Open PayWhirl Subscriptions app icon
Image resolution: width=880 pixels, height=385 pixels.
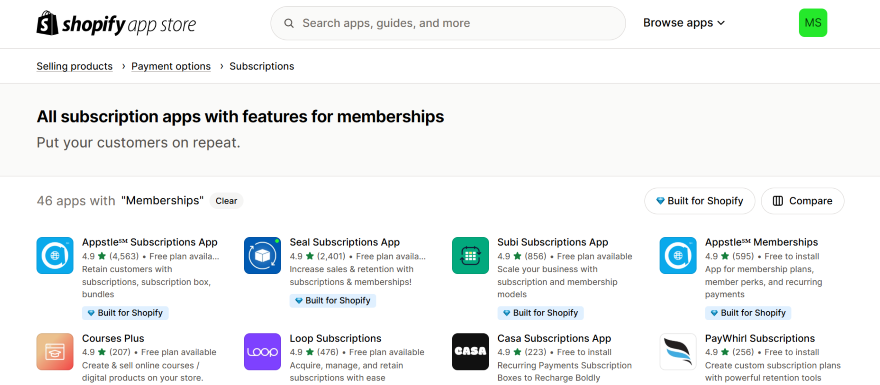click(678, 352)
